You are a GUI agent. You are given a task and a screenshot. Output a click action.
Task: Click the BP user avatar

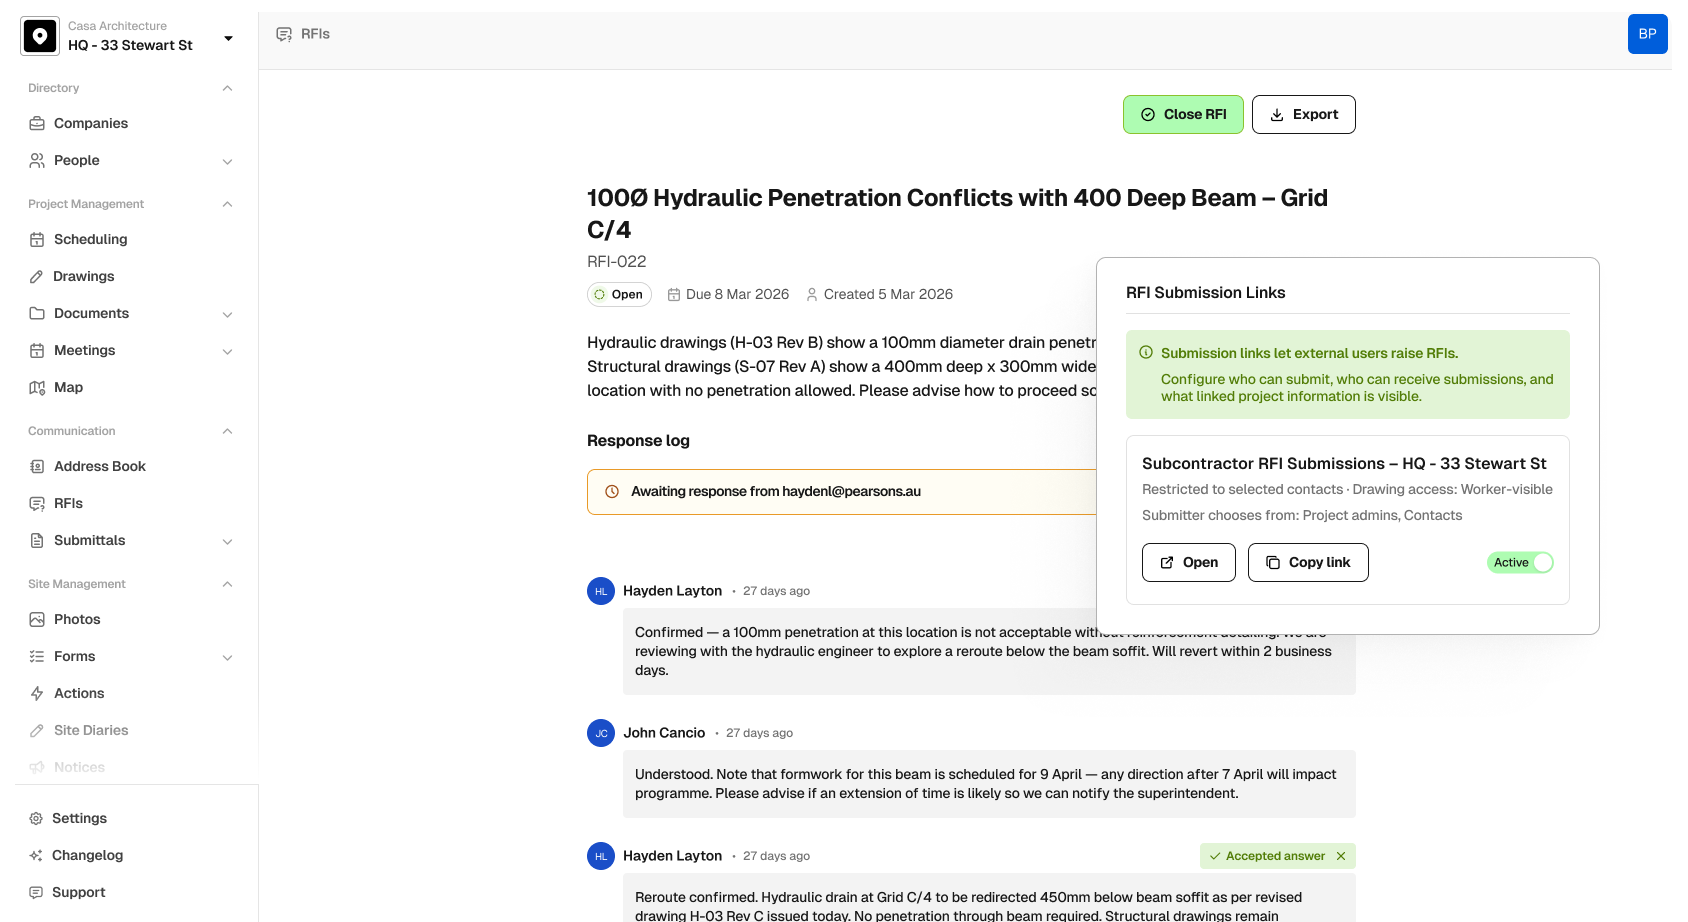click(x=1648, y=34)
